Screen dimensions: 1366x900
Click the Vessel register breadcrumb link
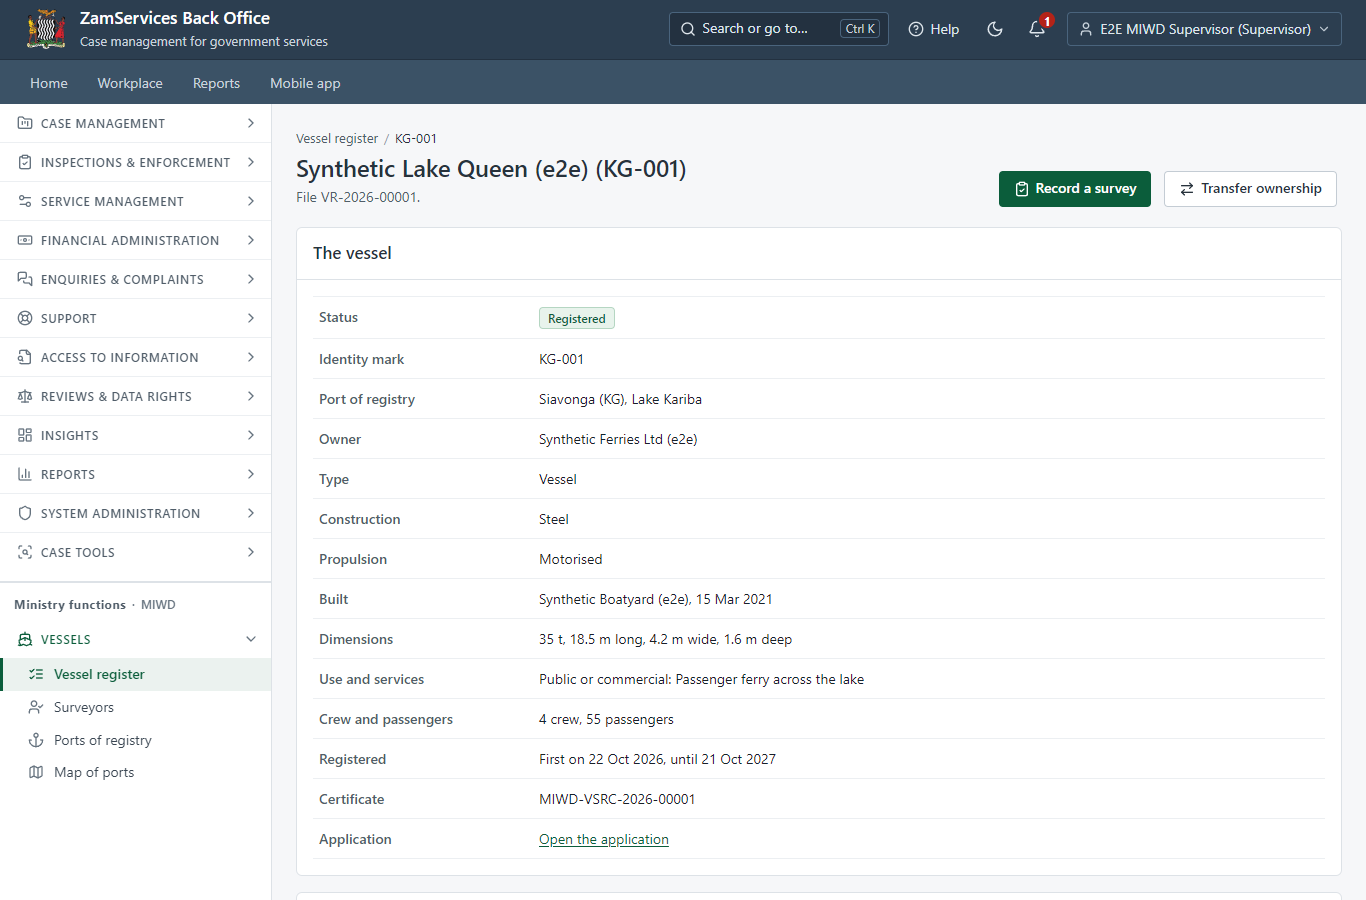pyautogui.click(x=337, y=139)
